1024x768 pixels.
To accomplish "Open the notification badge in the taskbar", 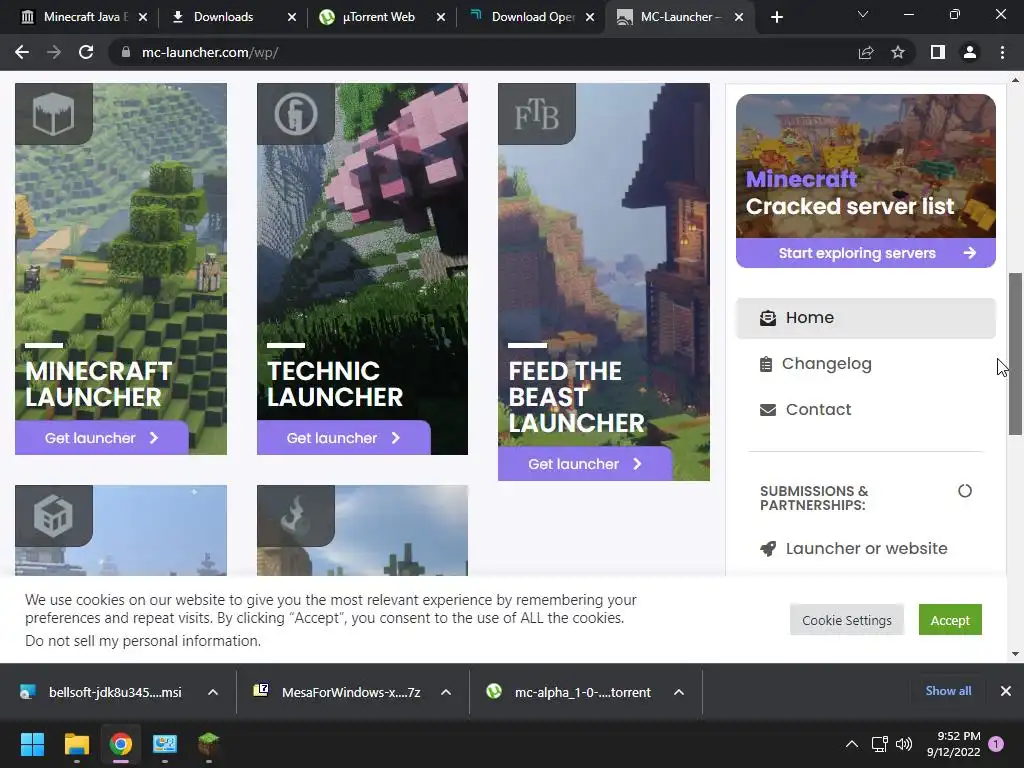I will 996,744.
